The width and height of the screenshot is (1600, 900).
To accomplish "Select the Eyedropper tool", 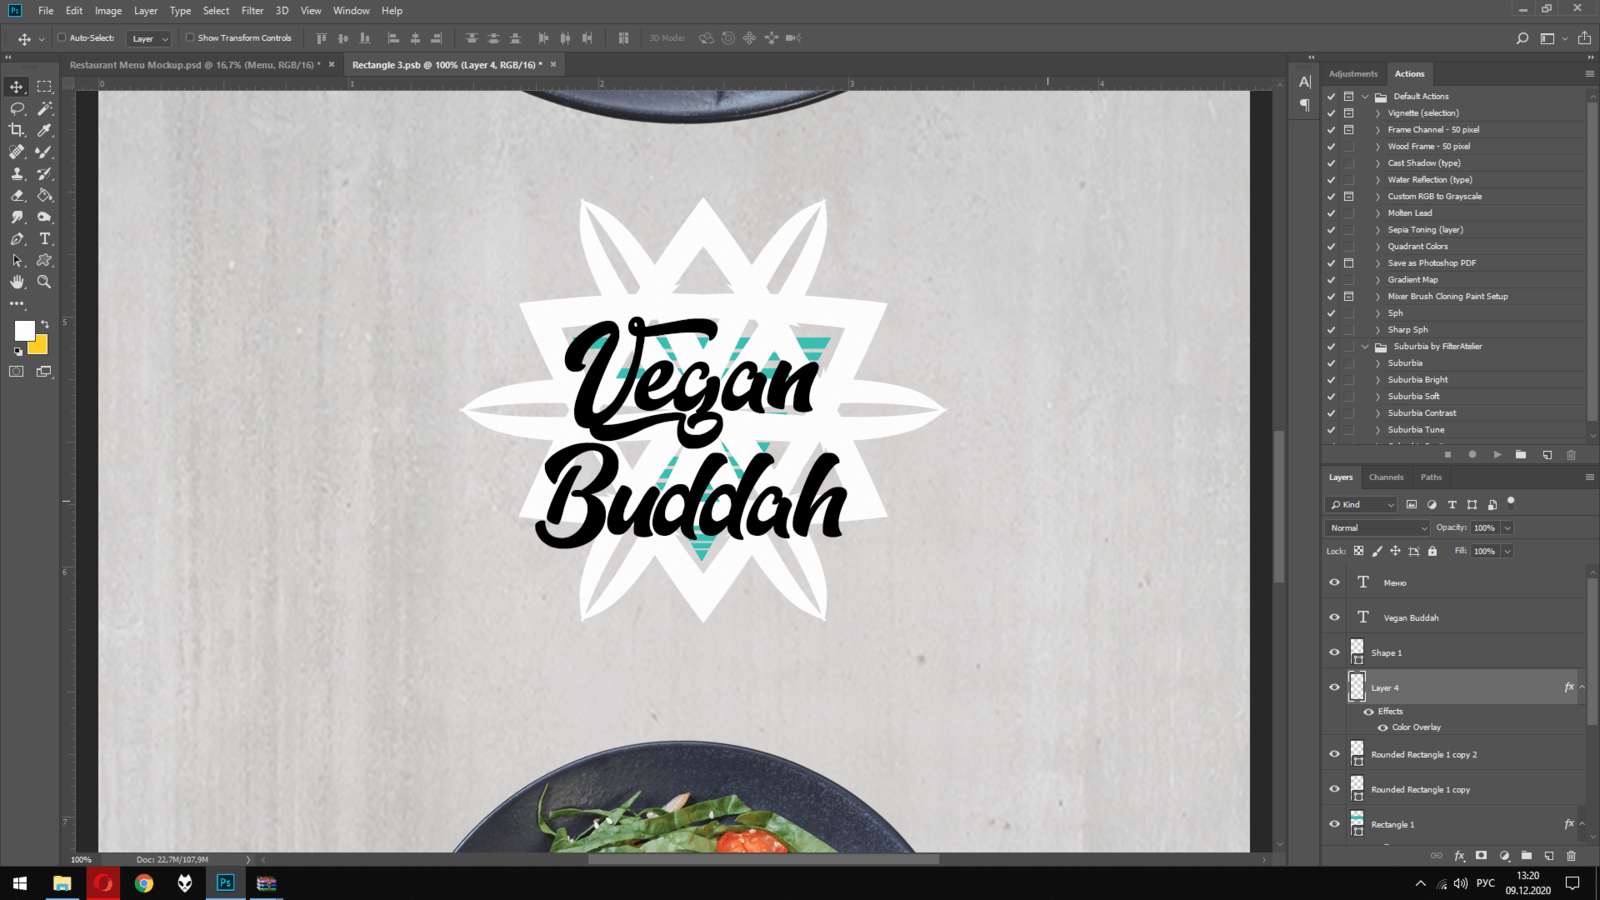I will coord(44,130).
